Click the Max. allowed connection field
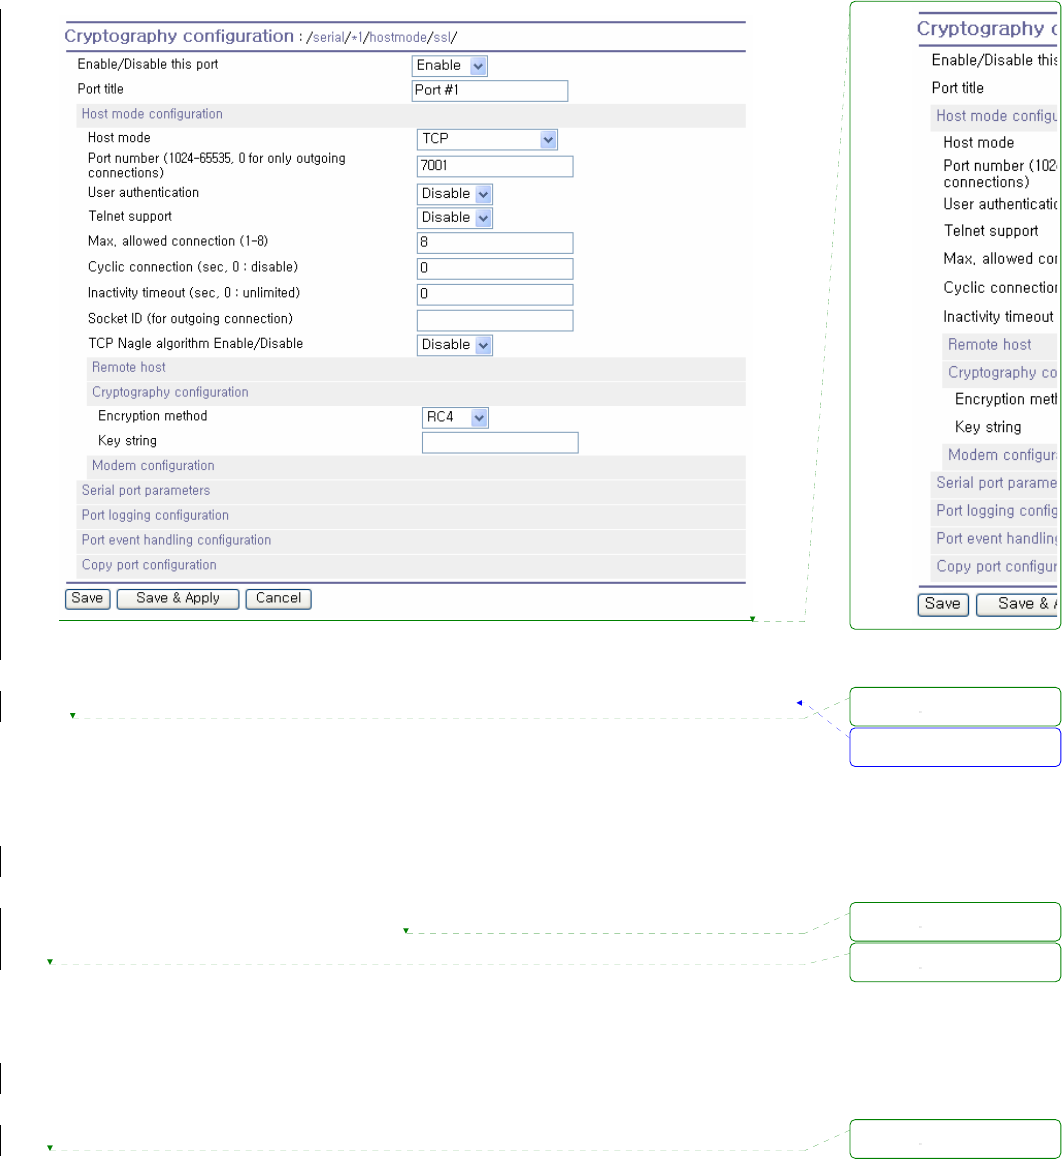 click(494, 242)
